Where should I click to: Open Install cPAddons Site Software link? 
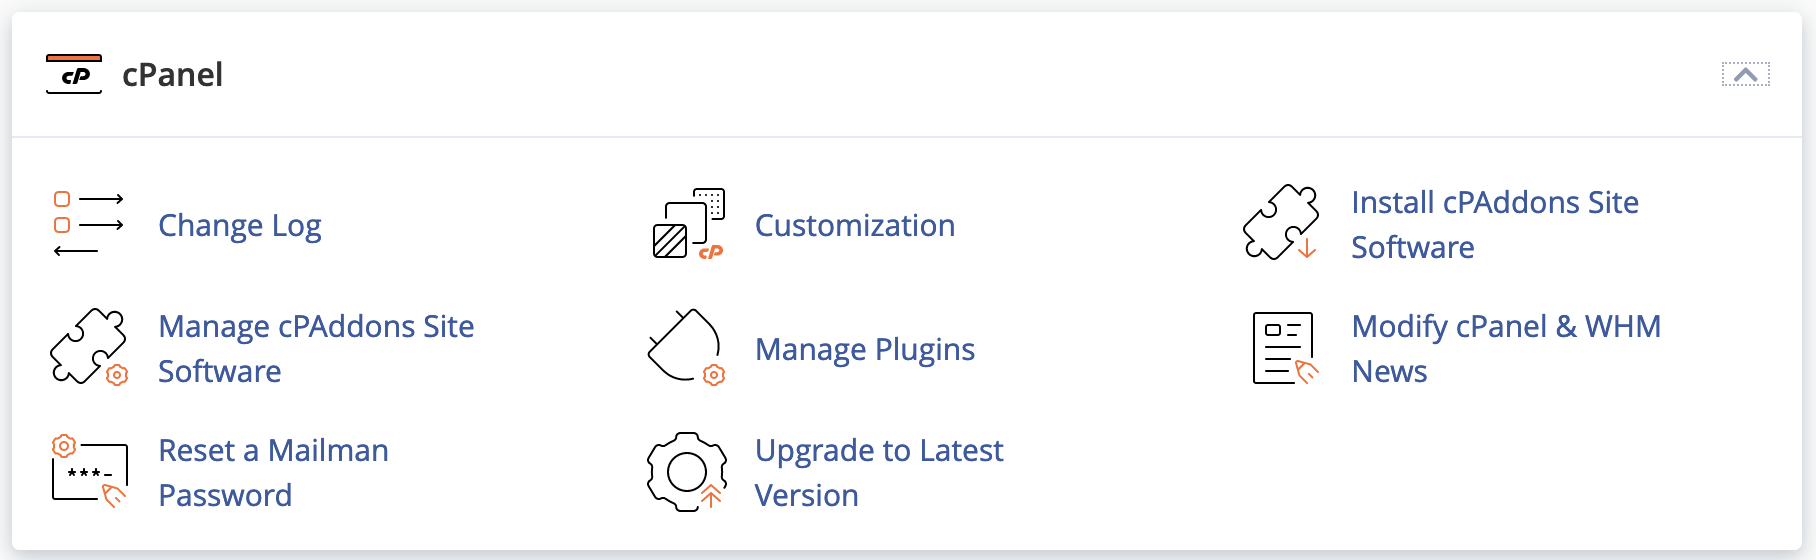(1494, 225)
